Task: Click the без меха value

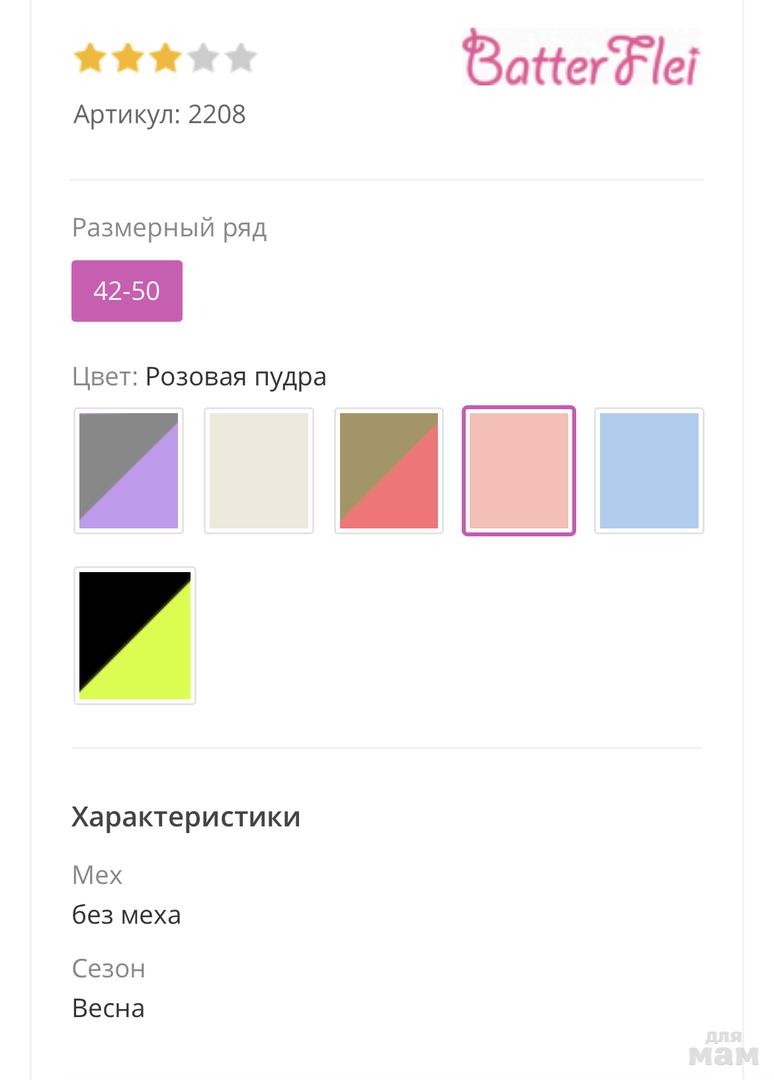Action: [126, 914]
